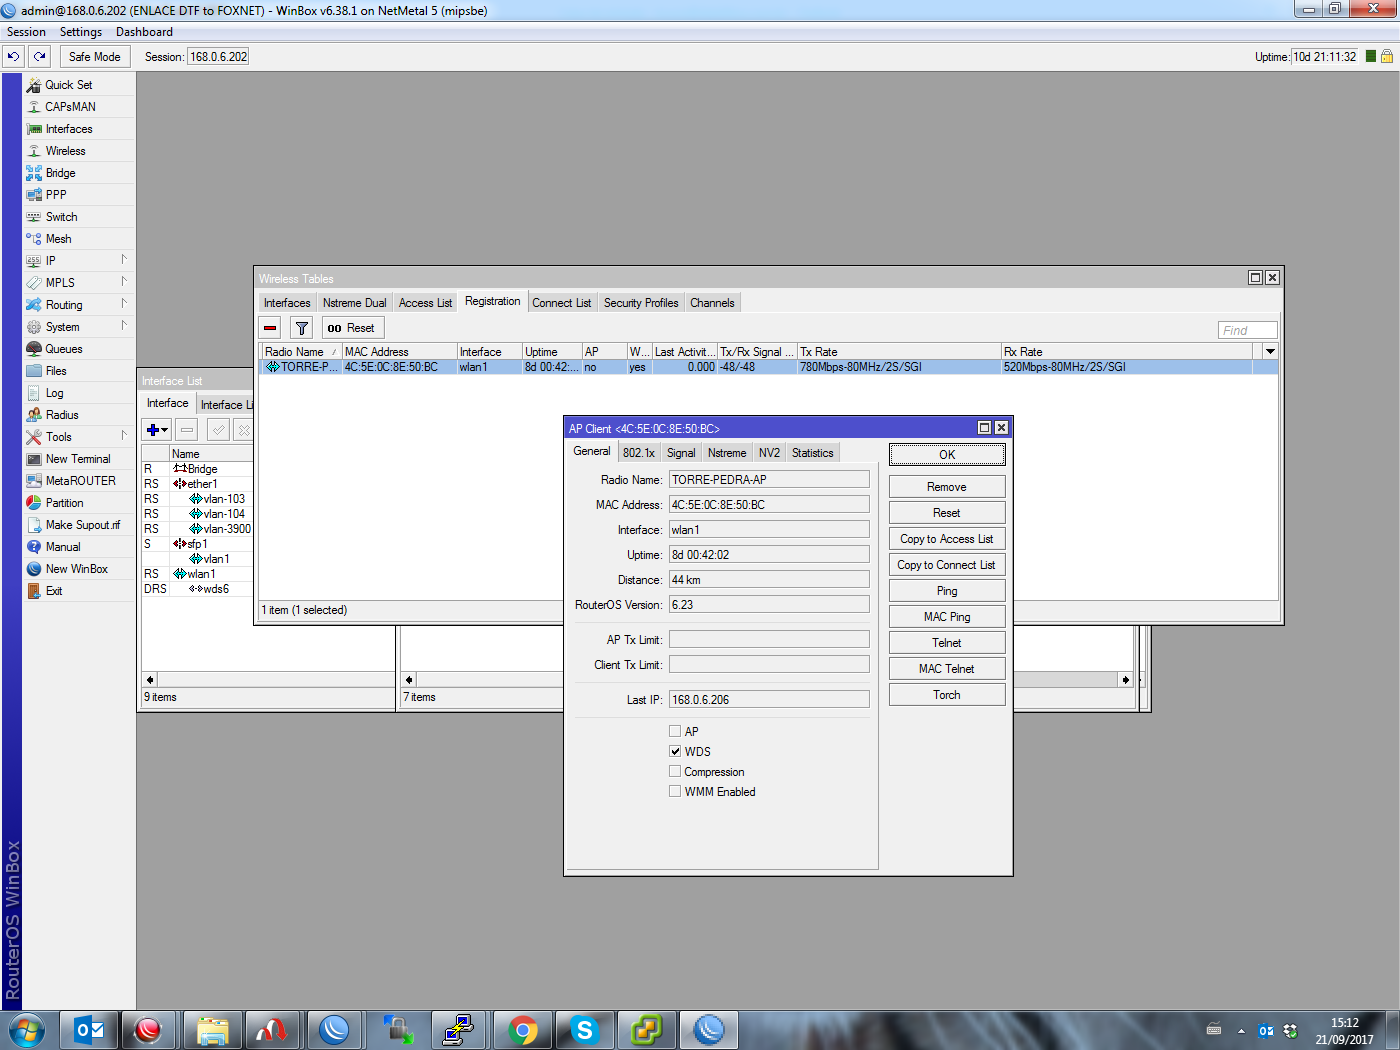Click the Radio Name field
The height and width of the screenshot is (1050, 1400).
[x=769, y=480]
